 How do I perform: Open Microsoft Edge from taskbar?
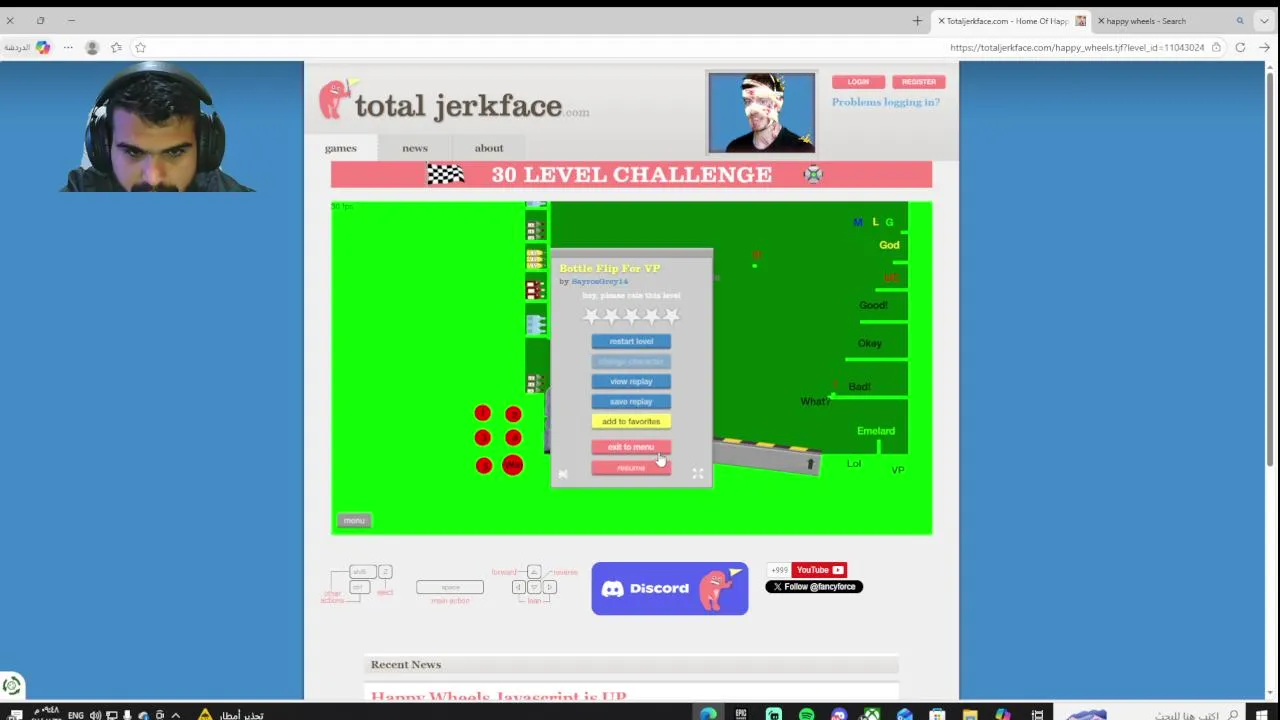708,714
